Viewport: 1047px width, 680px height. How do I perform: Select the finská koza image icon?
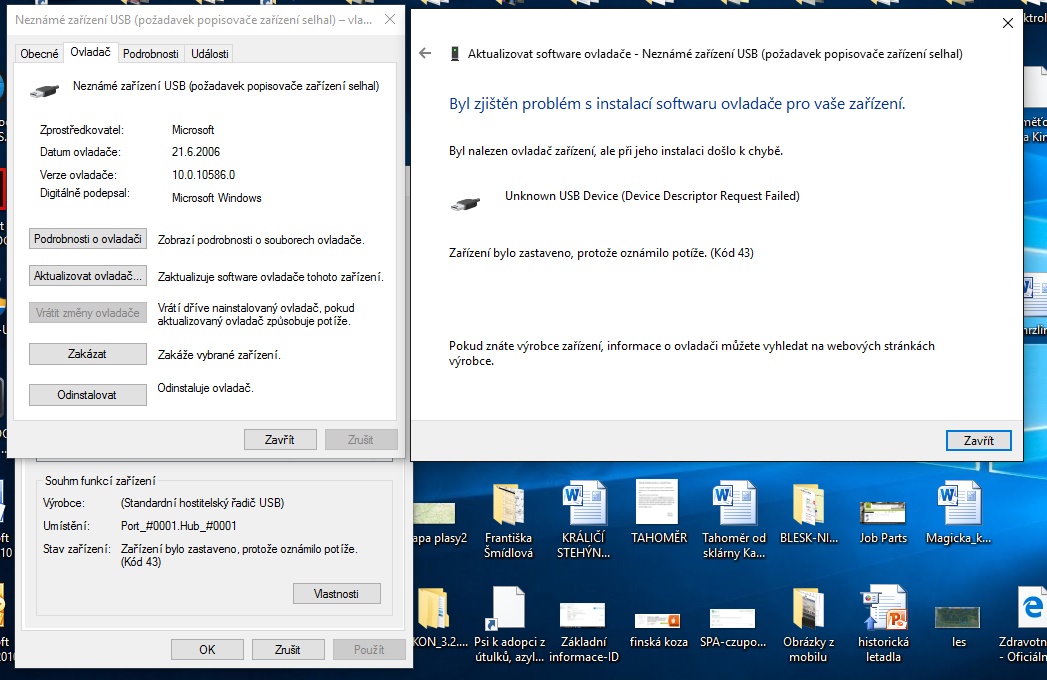click(x=658, y=630)
